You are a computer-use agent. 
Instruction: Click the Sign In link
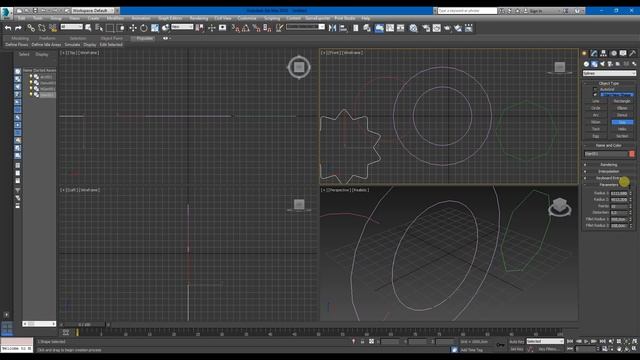pos(536,11)
